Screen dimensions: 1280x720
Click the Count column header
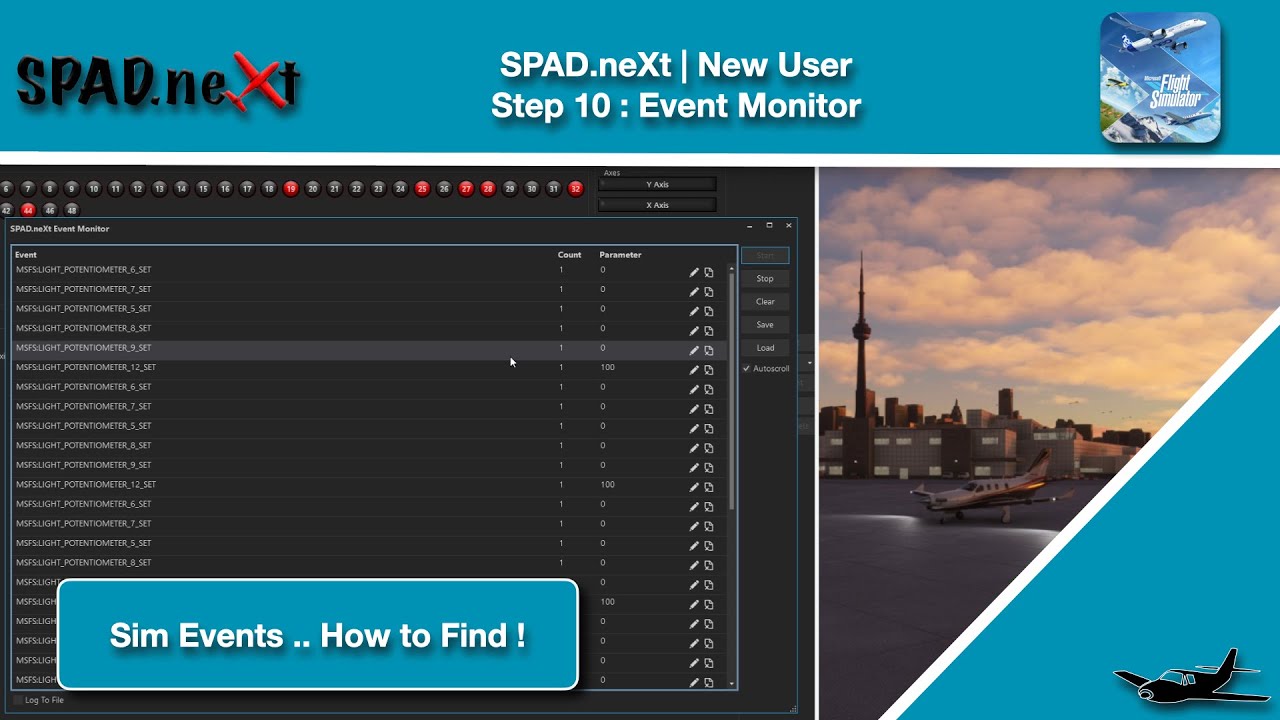point(569,255)
